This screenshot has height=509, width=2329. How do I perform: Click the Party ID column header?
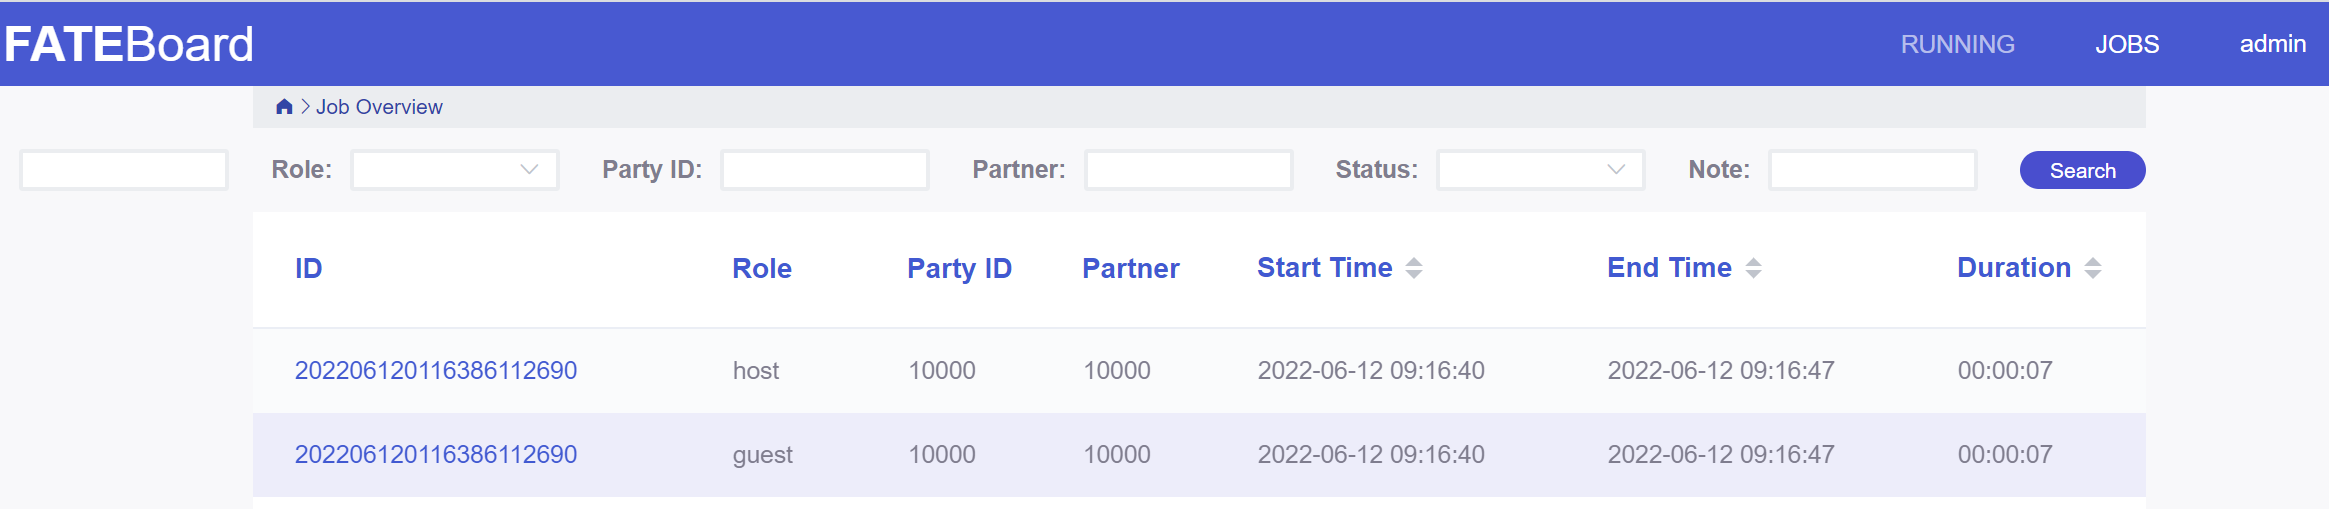(959, 268)
